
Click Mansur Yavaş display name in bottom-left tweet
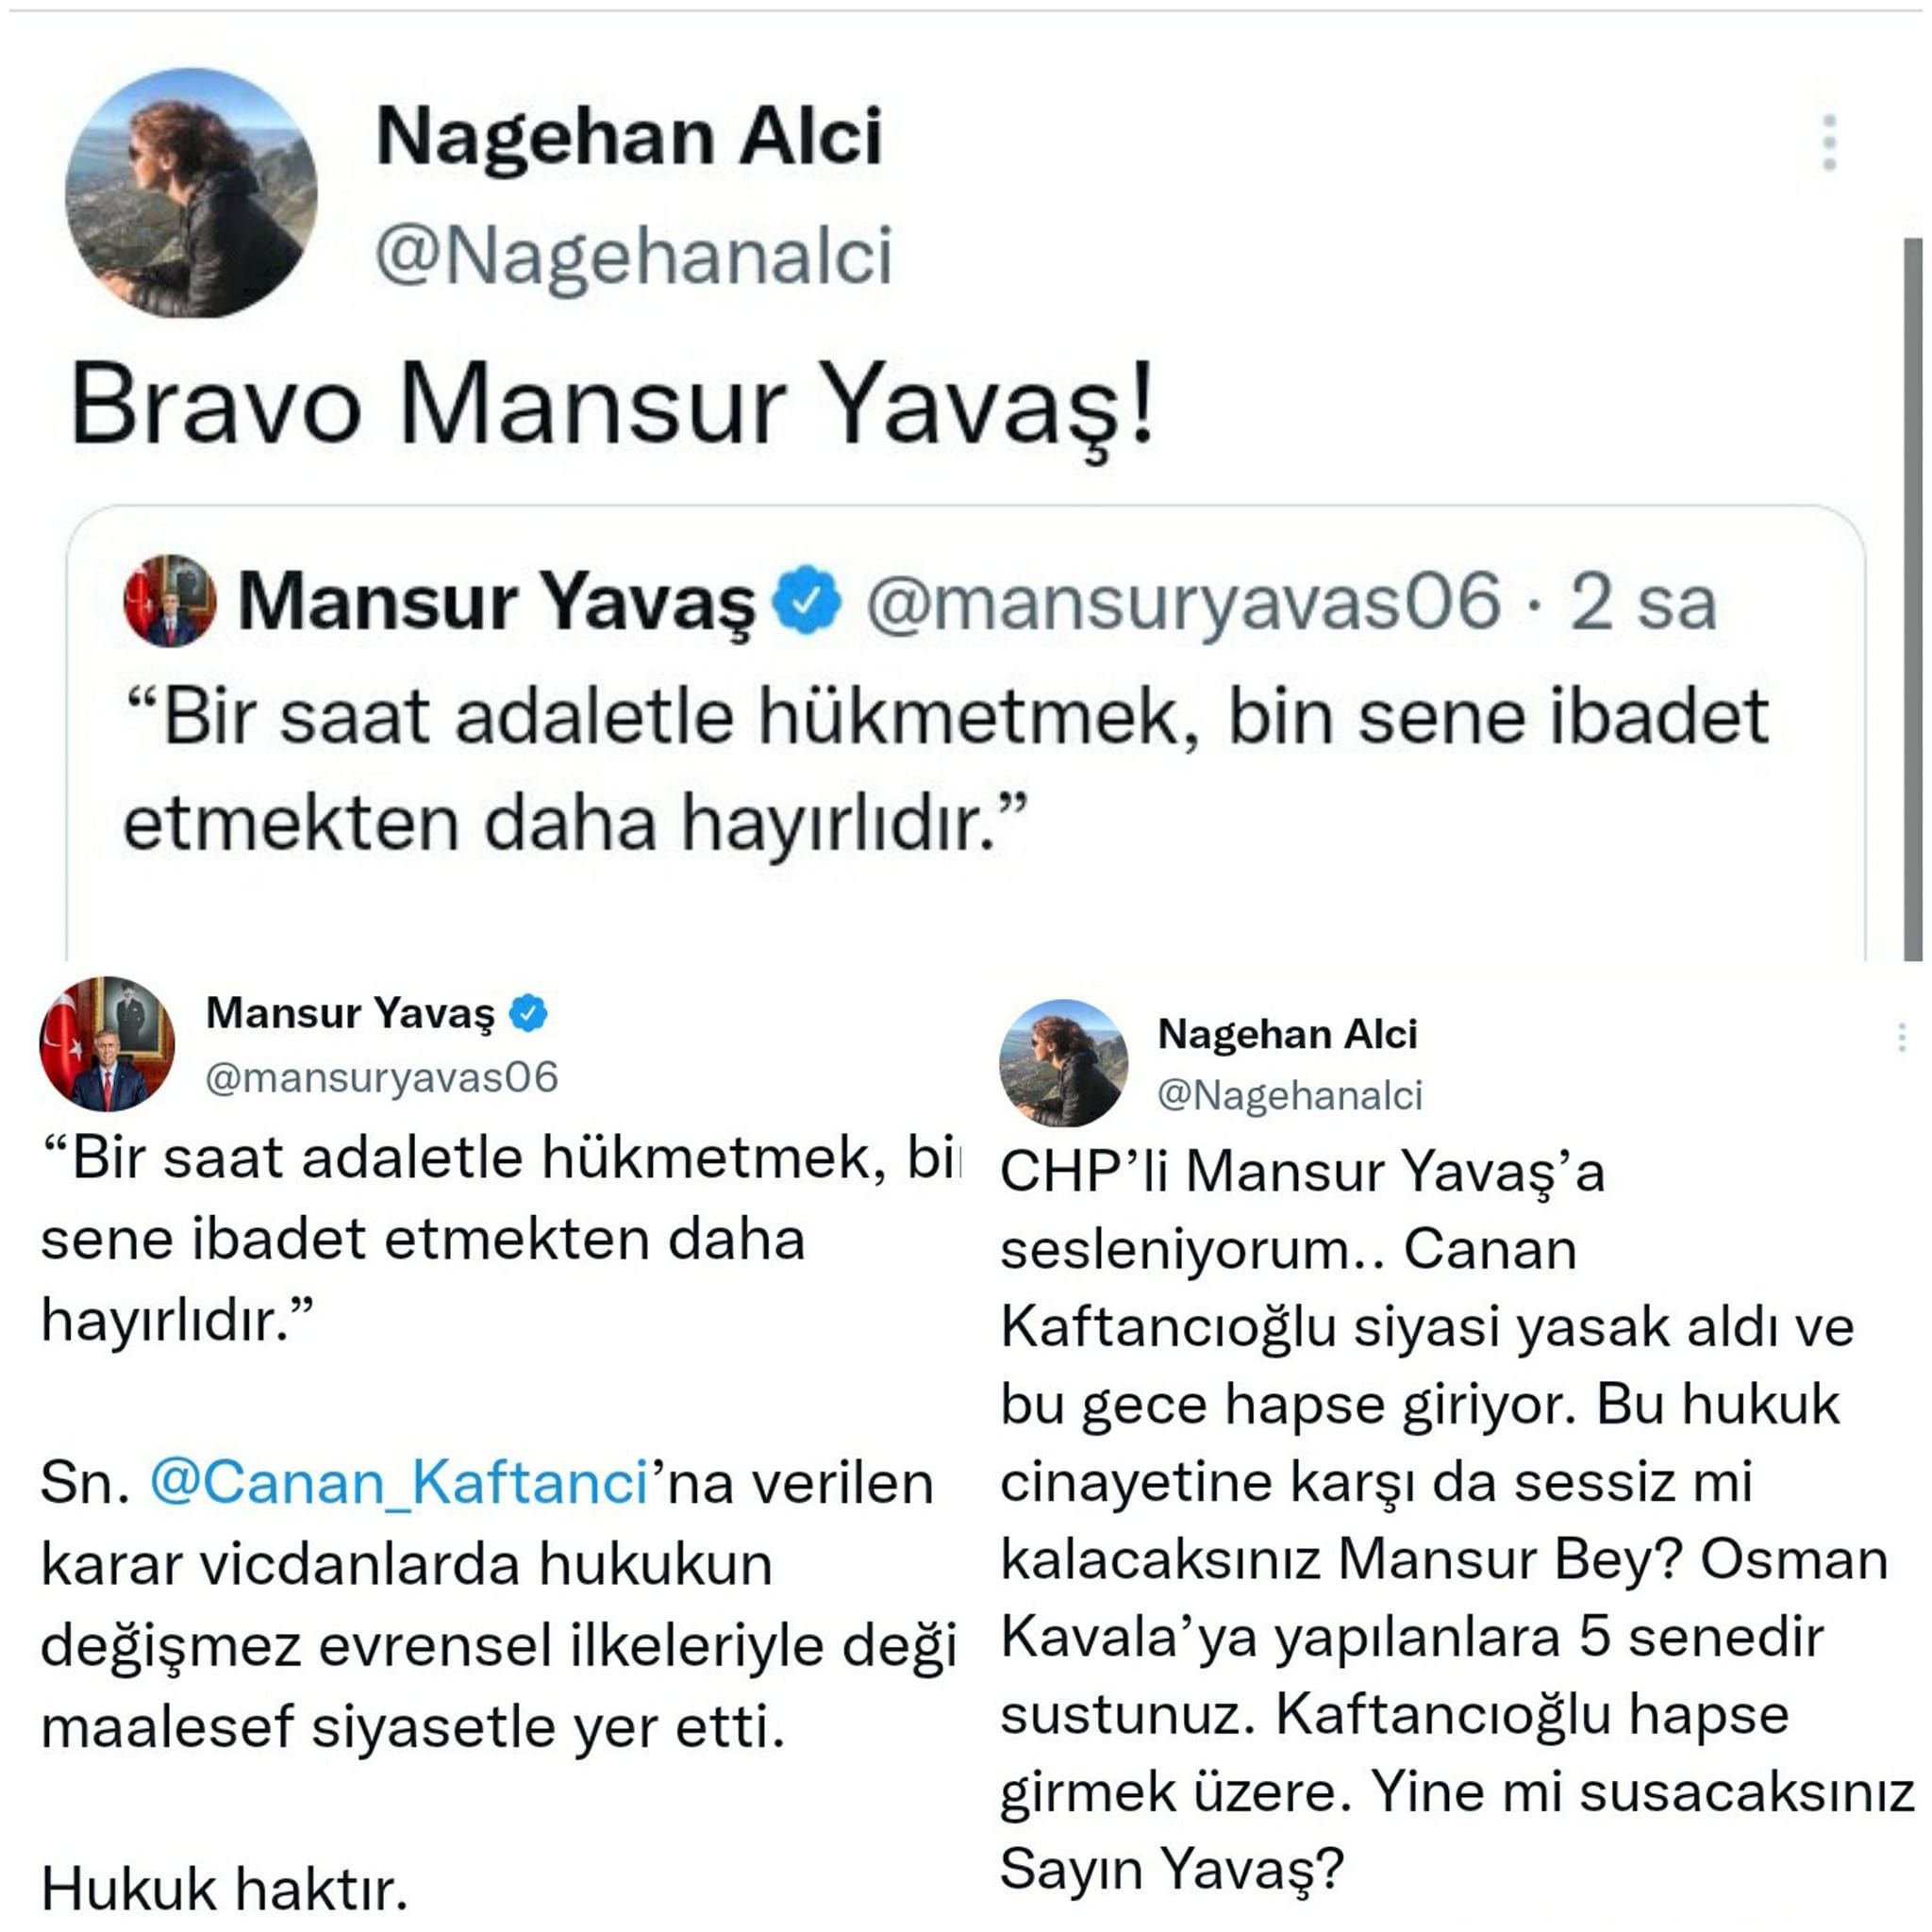click(350, 1013)
